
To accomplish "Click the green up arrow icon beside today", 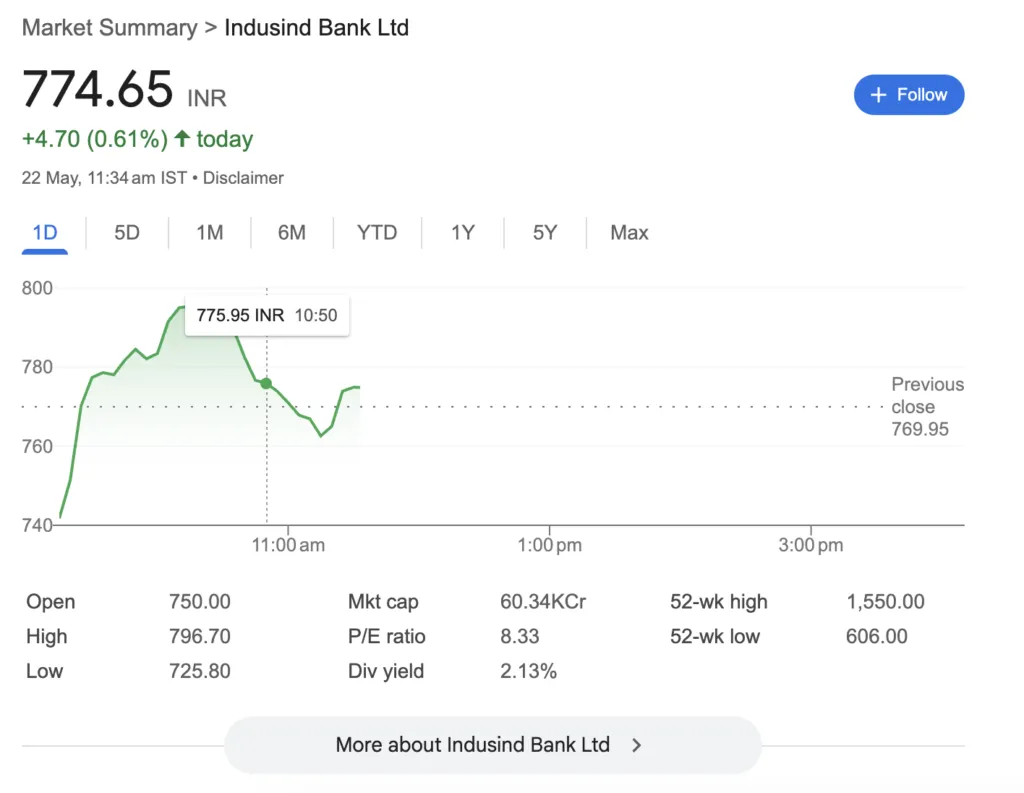I will pos(182,138).
